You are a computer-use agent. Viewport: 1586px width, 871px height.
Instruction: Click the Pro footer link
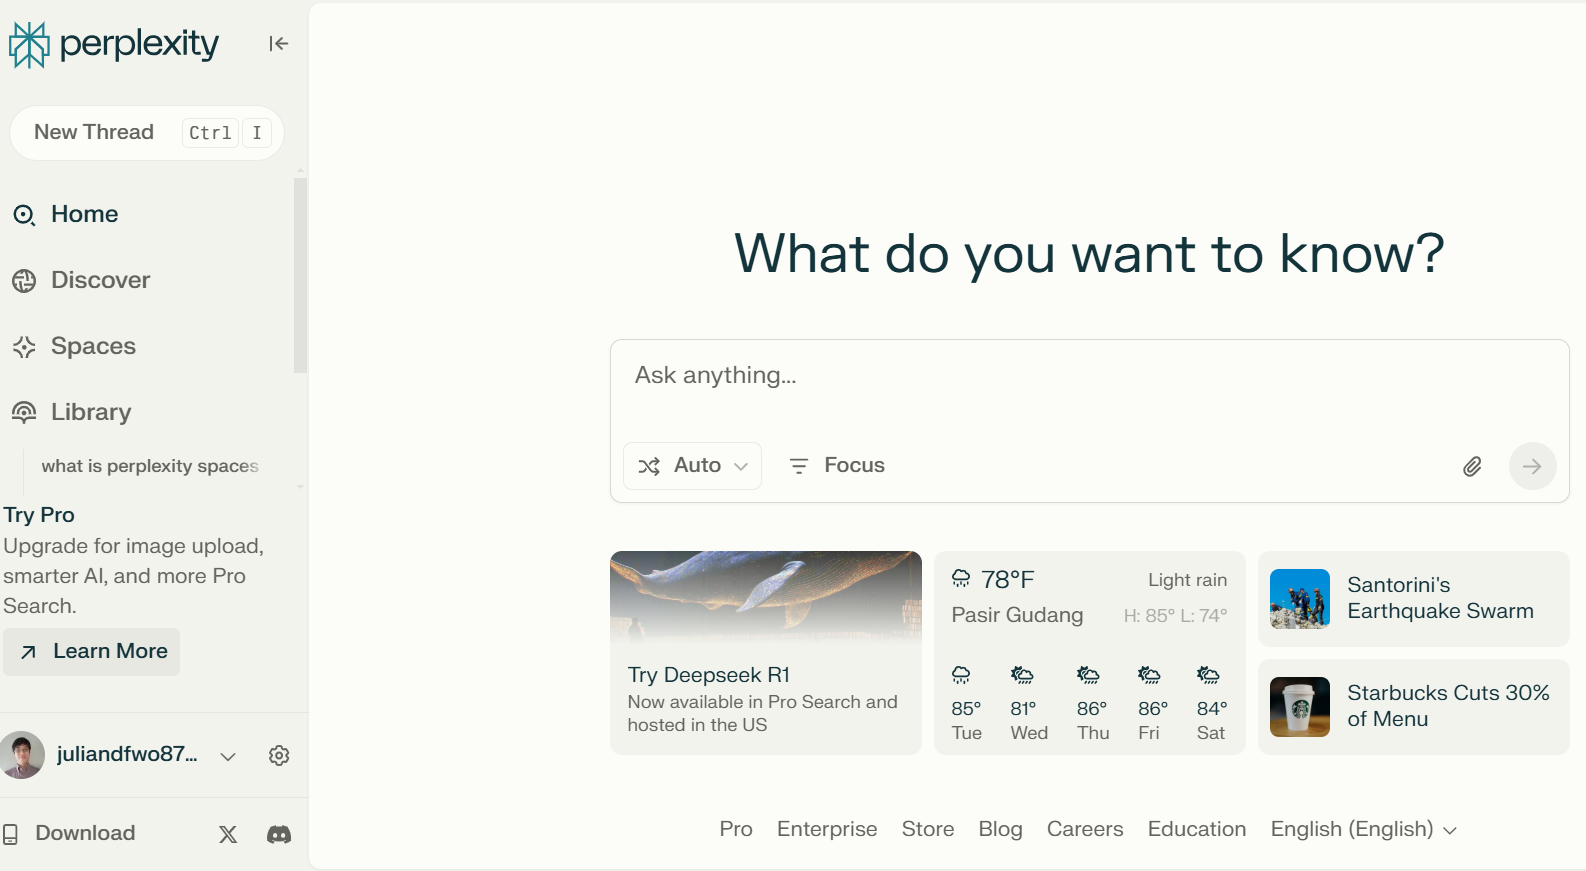click(x=736, y=829)
